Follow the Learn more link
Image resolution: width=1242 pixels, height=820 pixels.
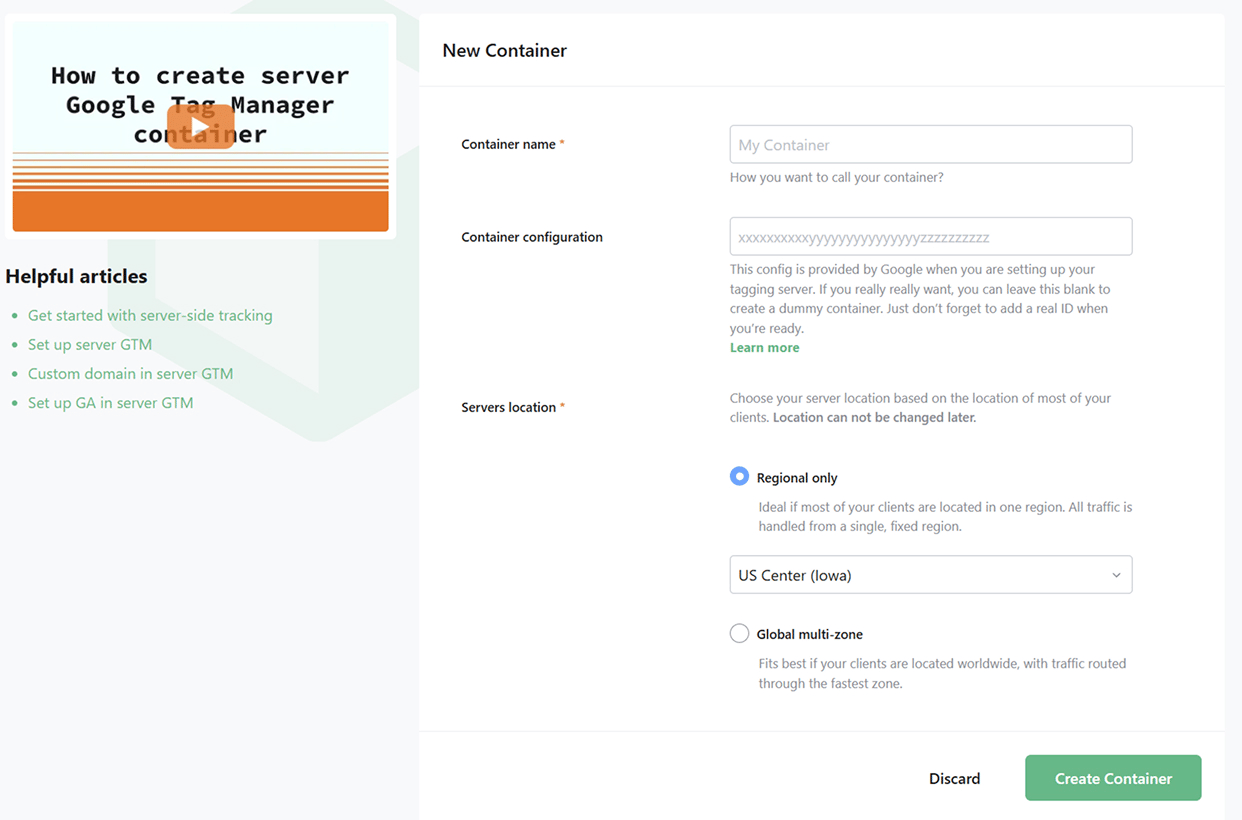(764, 347)
